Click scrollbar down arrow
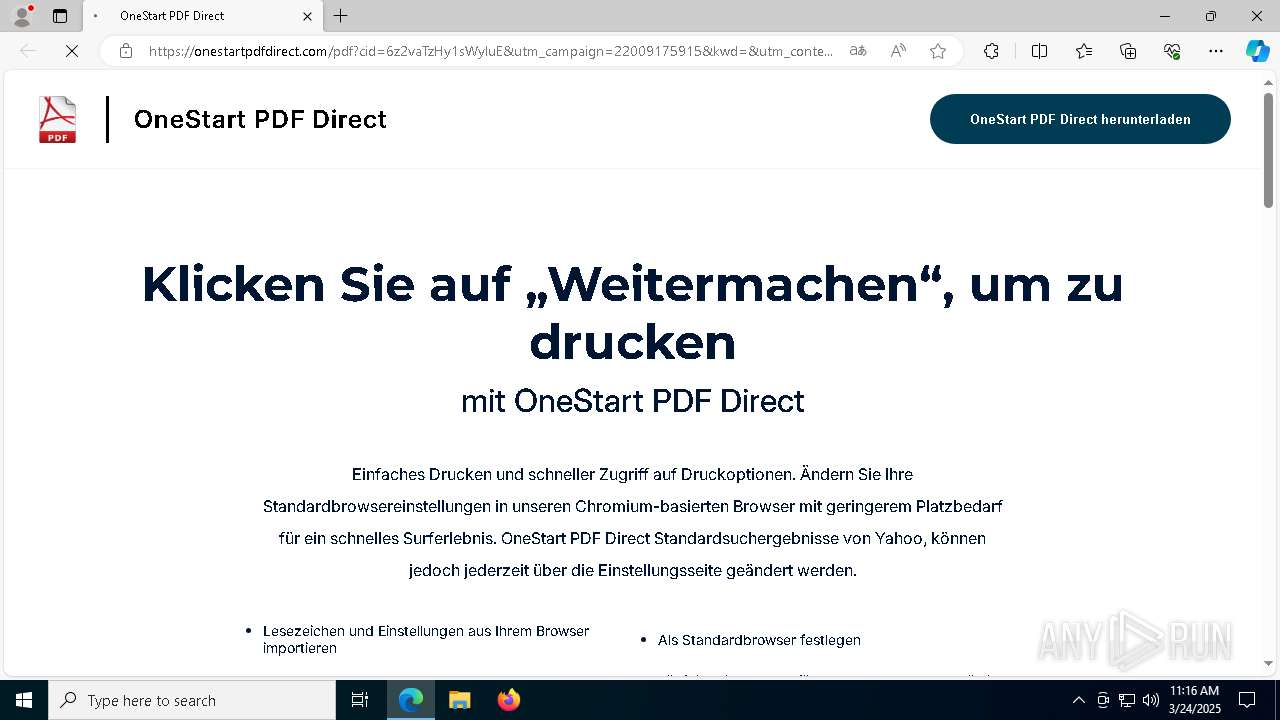The width and height of the screenshot is (1280, 720). [1268, 663]
